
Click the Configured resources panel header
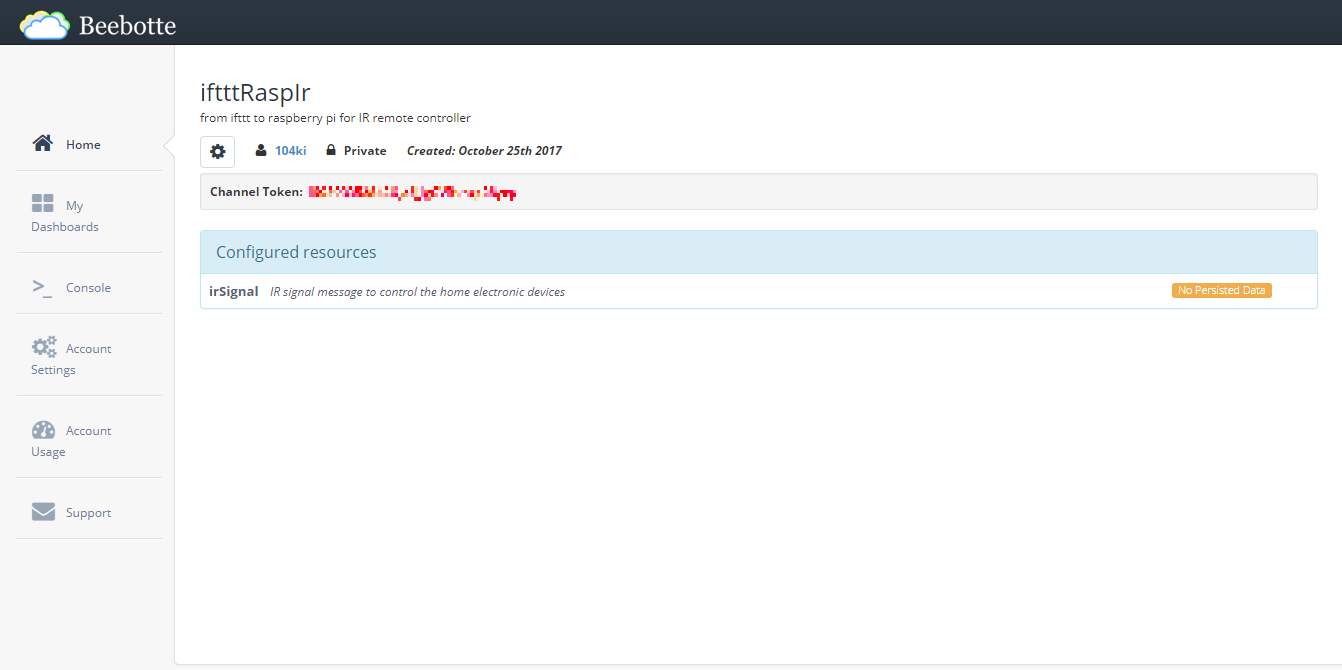(x=758, y=252)
